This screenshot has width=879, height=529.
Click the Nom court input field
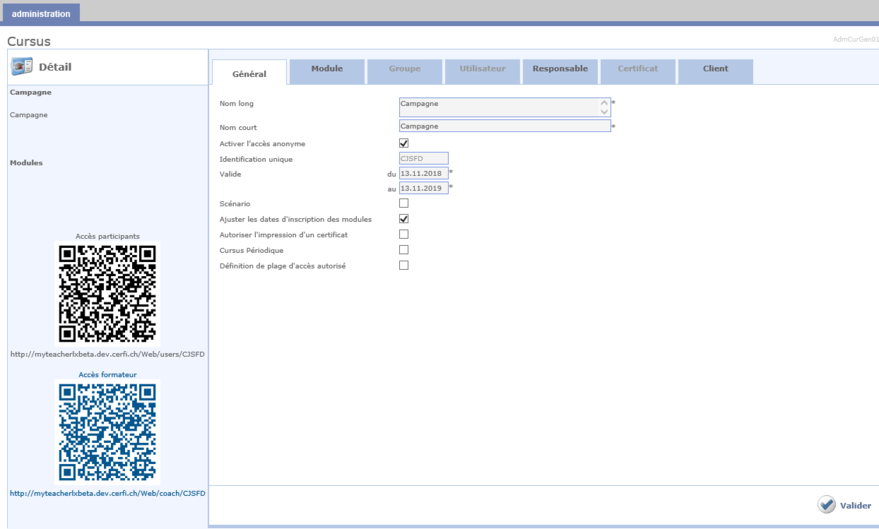(504, 126)
